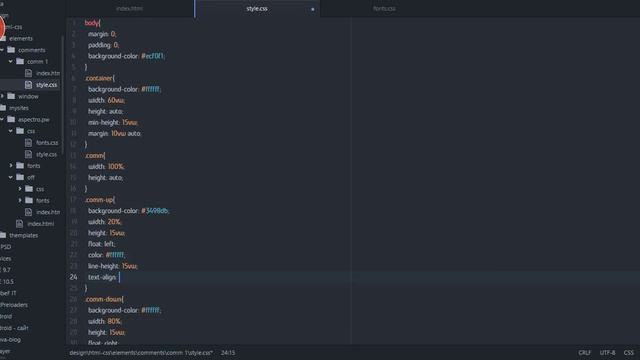Collapse css chevron under aspectro.pw
The height and width of the screenshot is (360, 640).
tap(11, 131)
